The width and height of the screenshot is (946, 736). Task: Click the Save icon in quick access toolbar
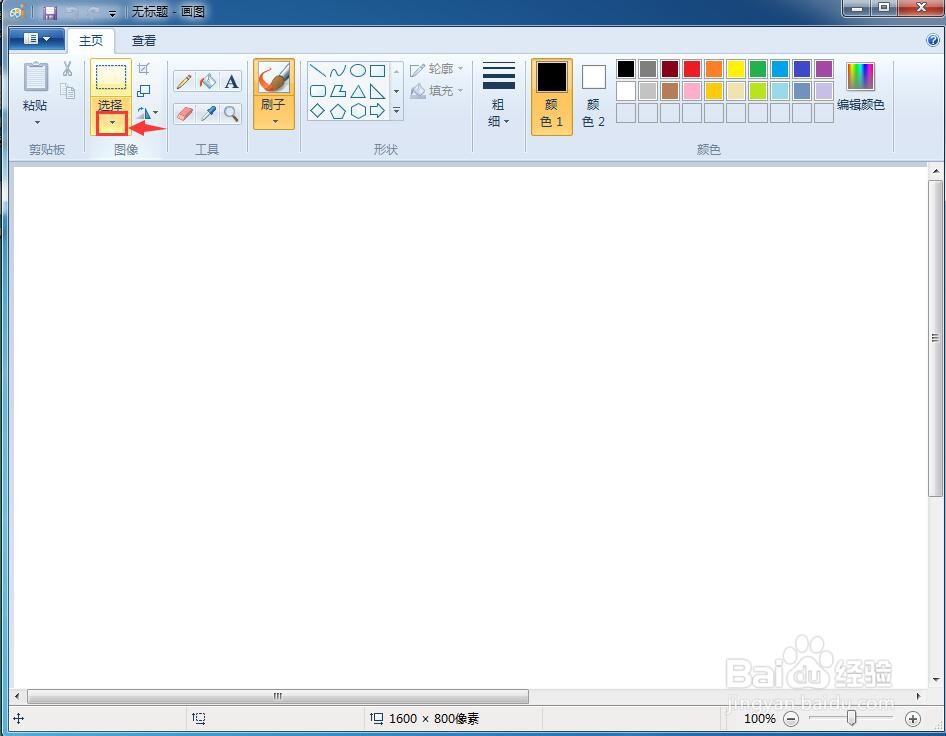(50, 12)
